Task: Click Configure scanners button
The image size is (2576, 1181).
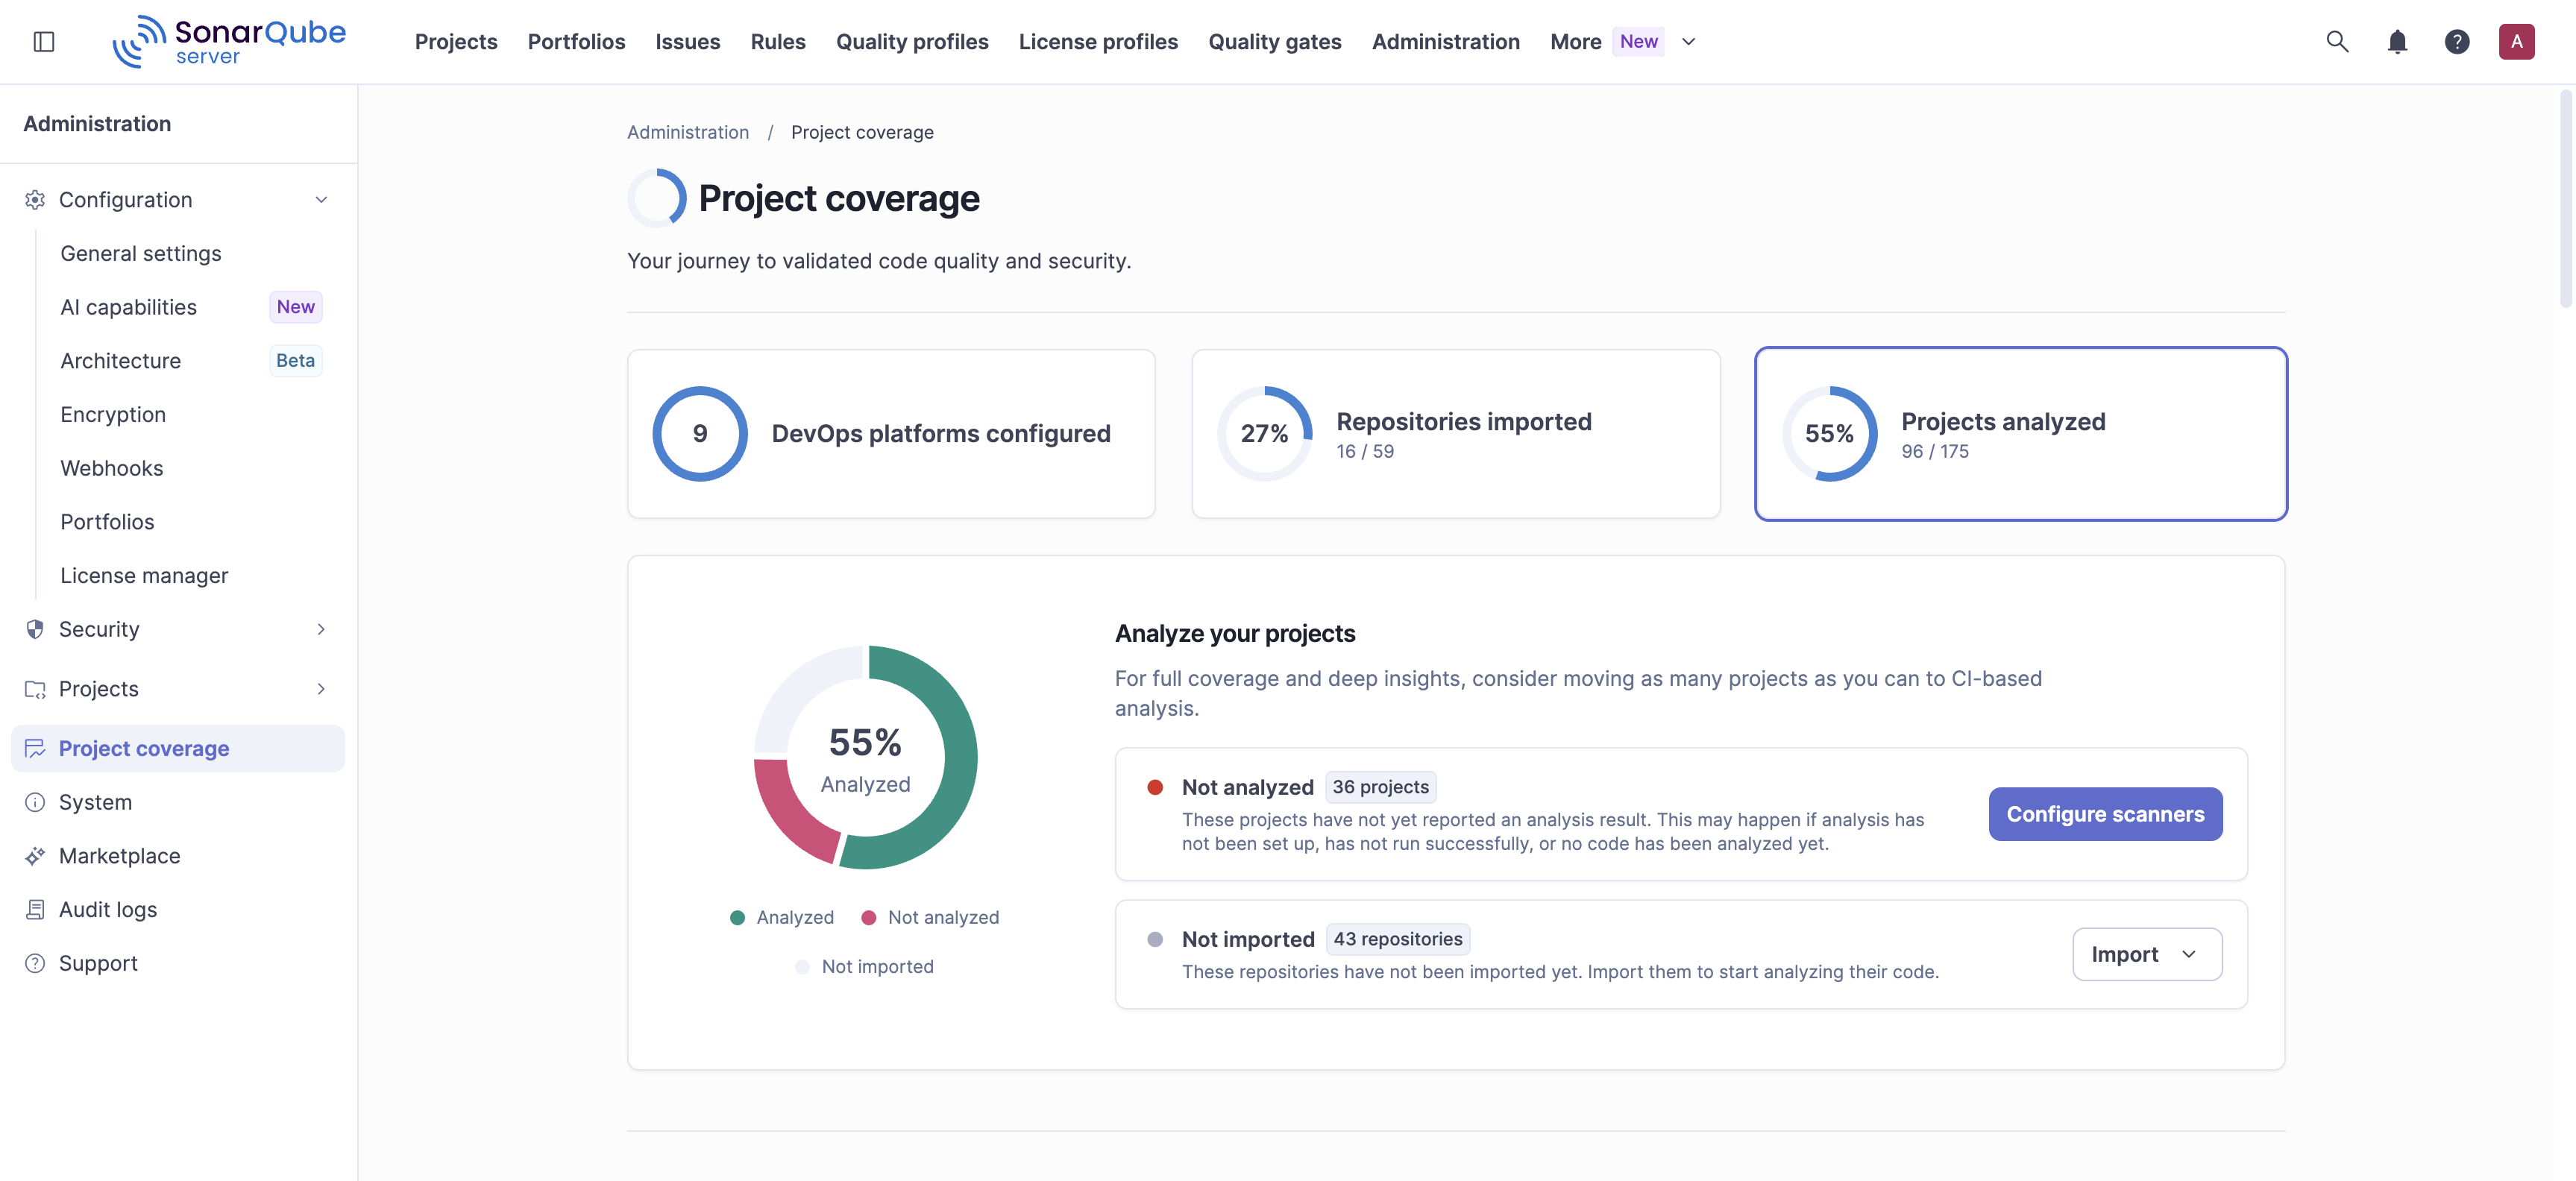Action: coord(2105,814)
